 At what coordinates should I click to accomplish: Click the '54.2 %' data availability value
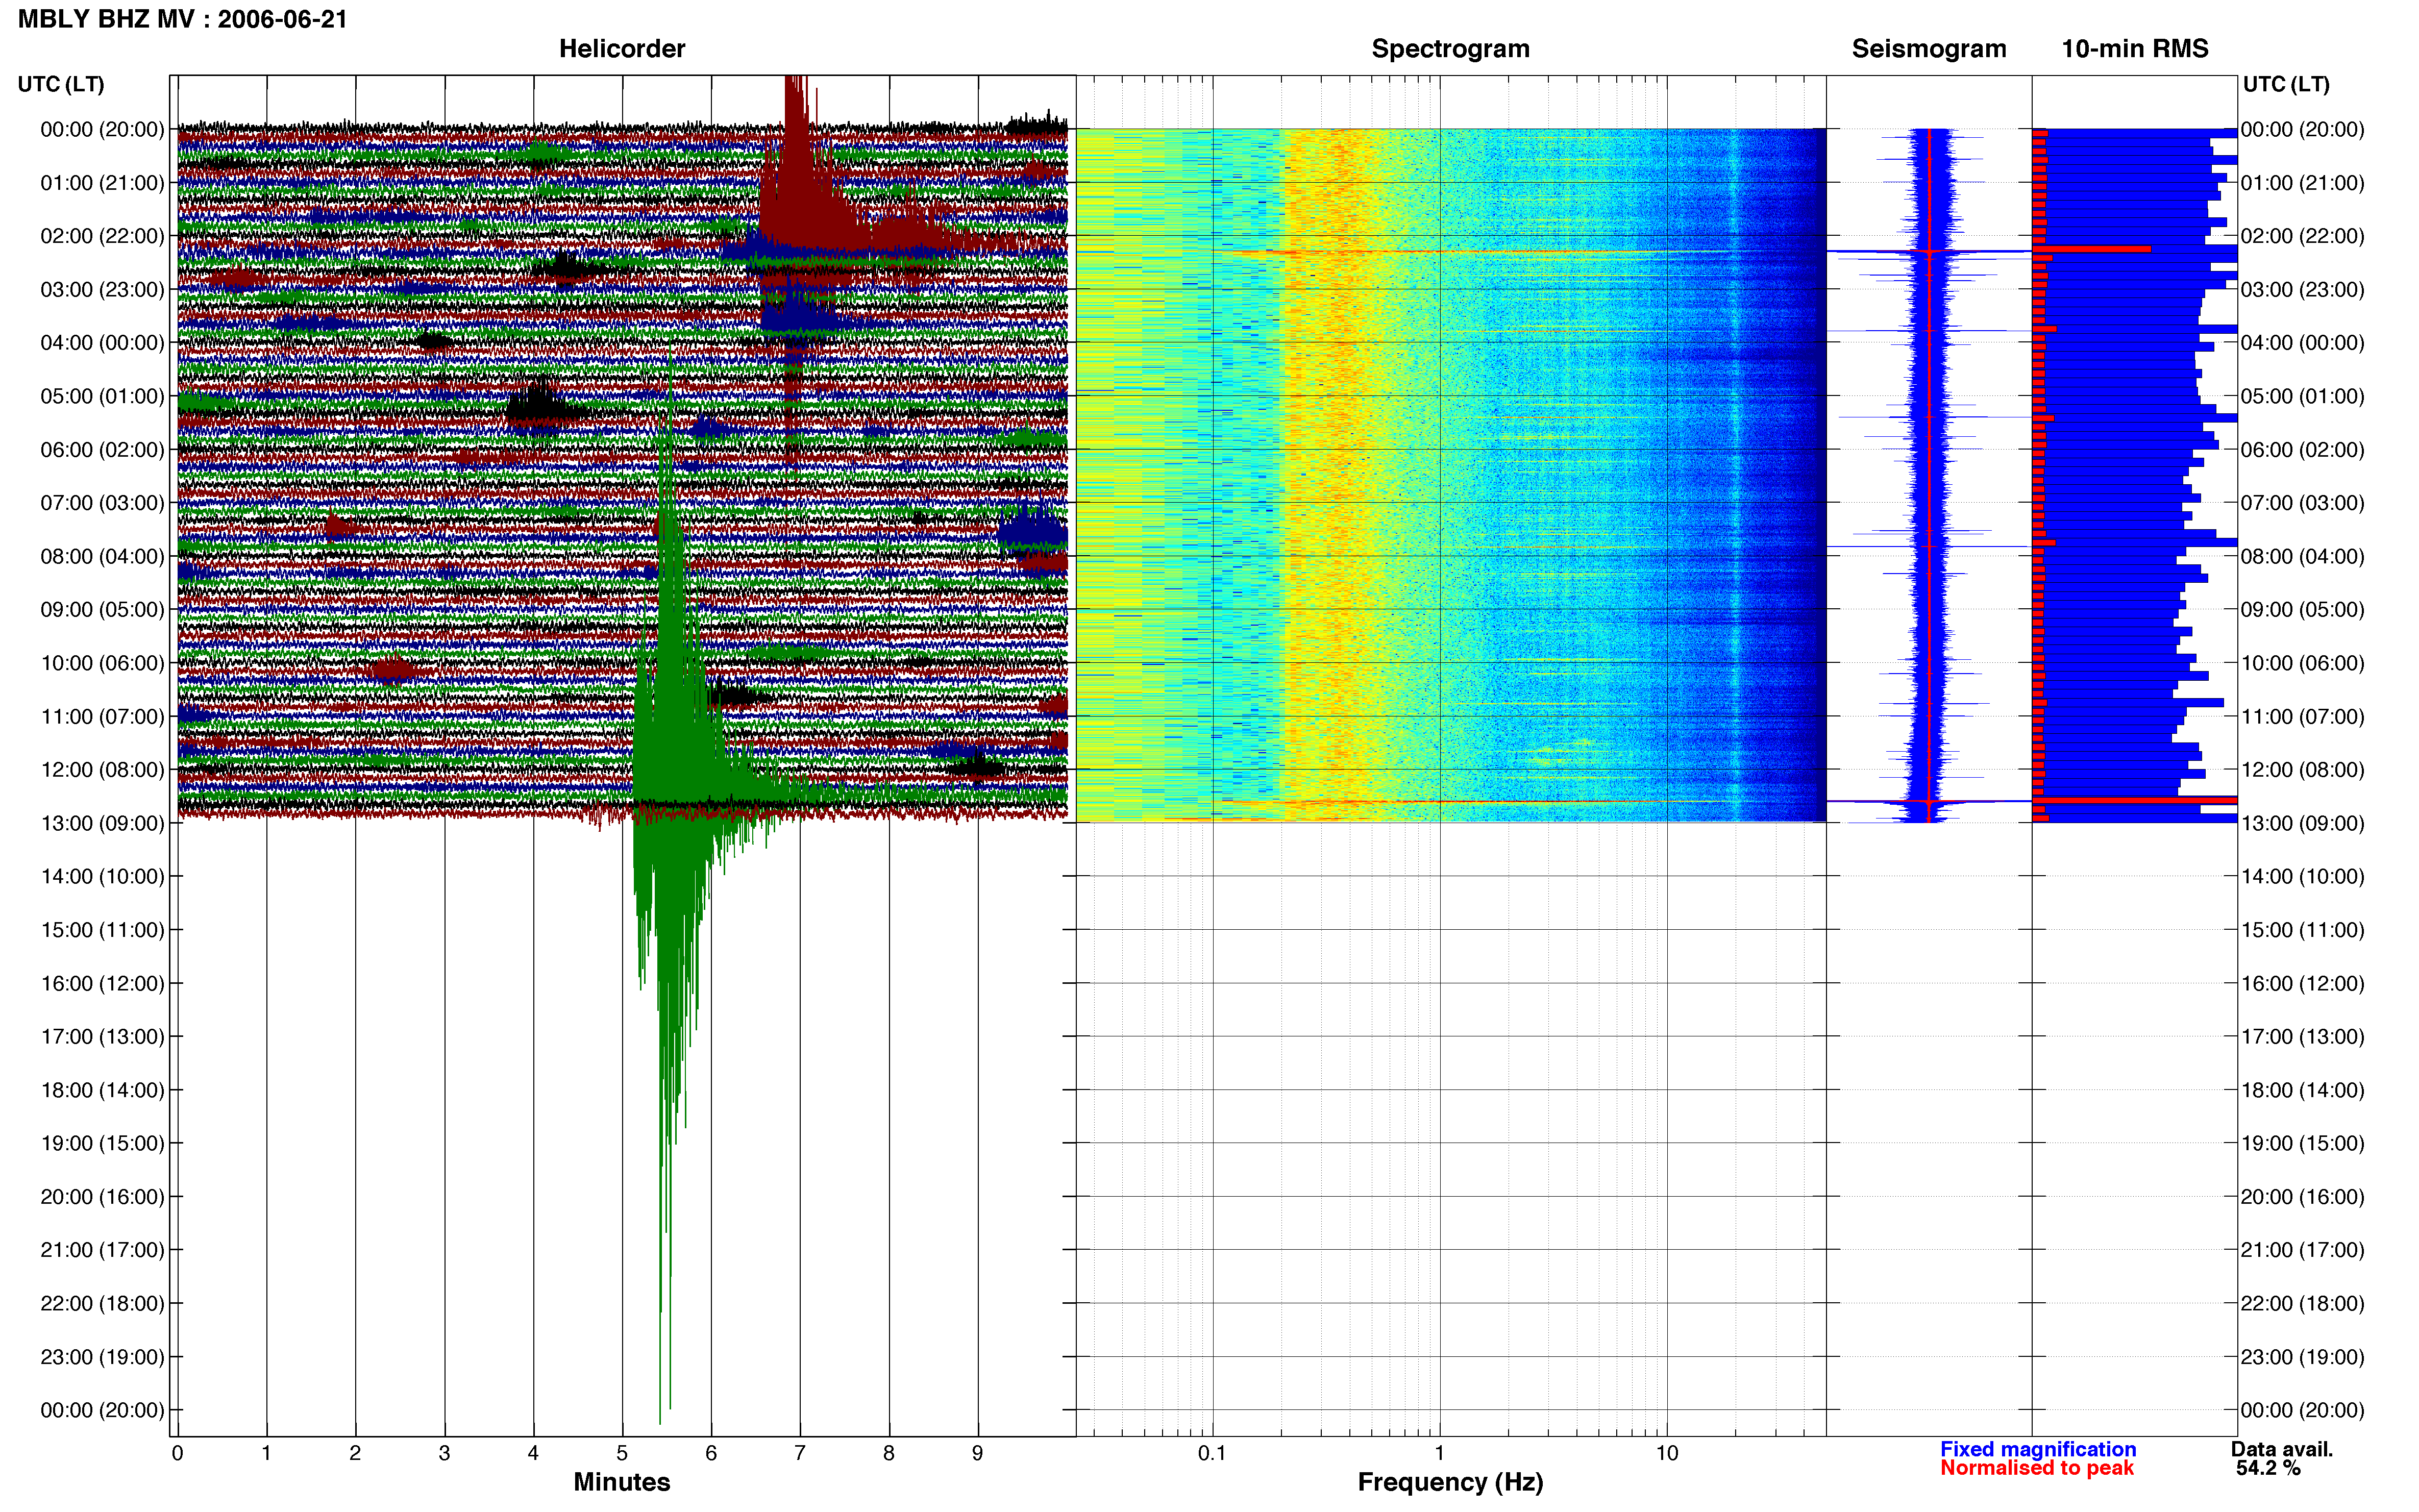tap(2268, 1467)
